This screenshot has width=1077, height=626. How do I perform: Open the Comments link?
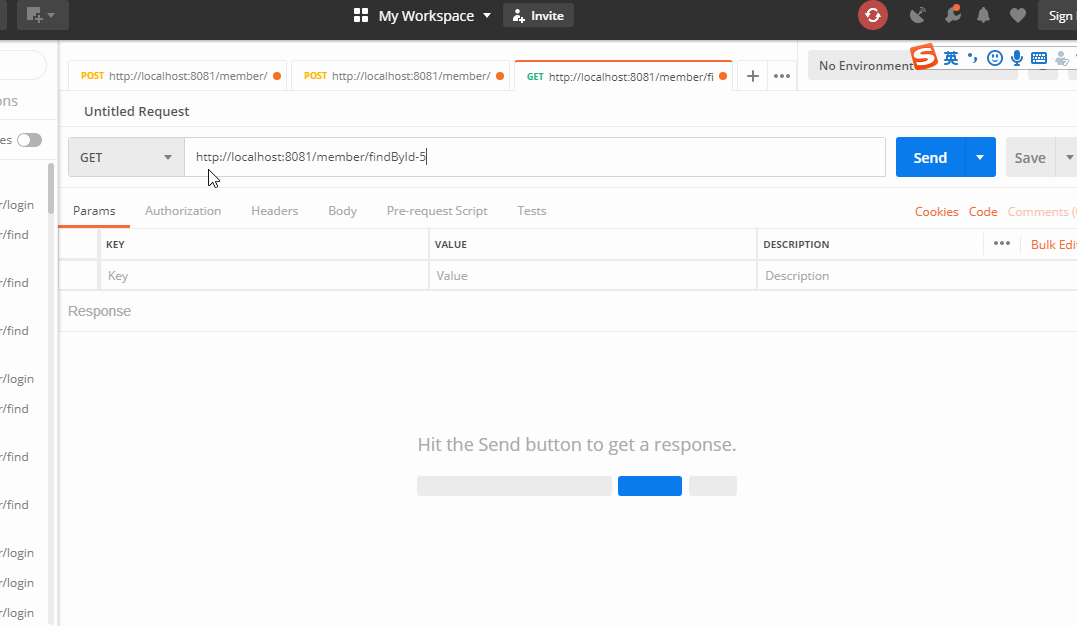(1041, 212)
